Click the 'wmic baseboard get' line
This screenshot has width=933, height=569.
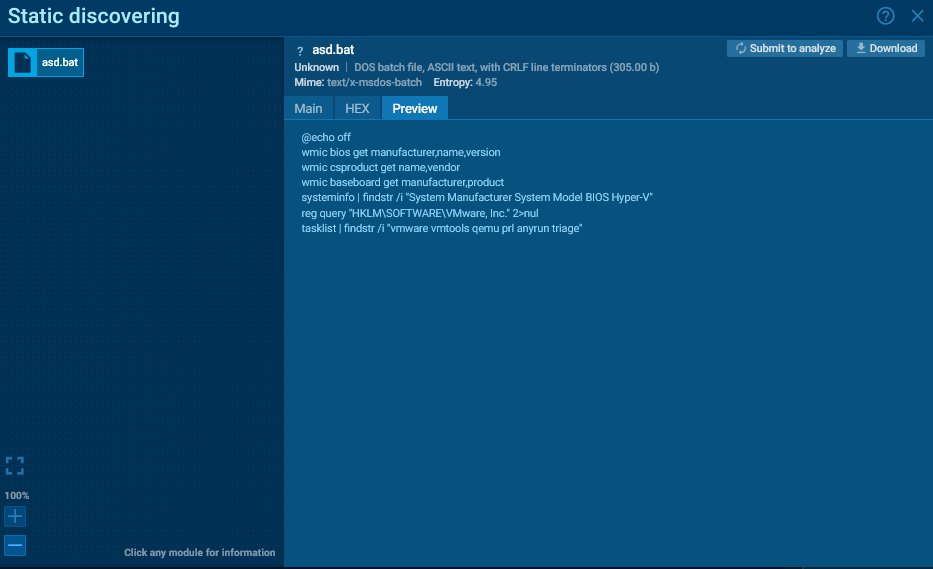coord(402,182)
